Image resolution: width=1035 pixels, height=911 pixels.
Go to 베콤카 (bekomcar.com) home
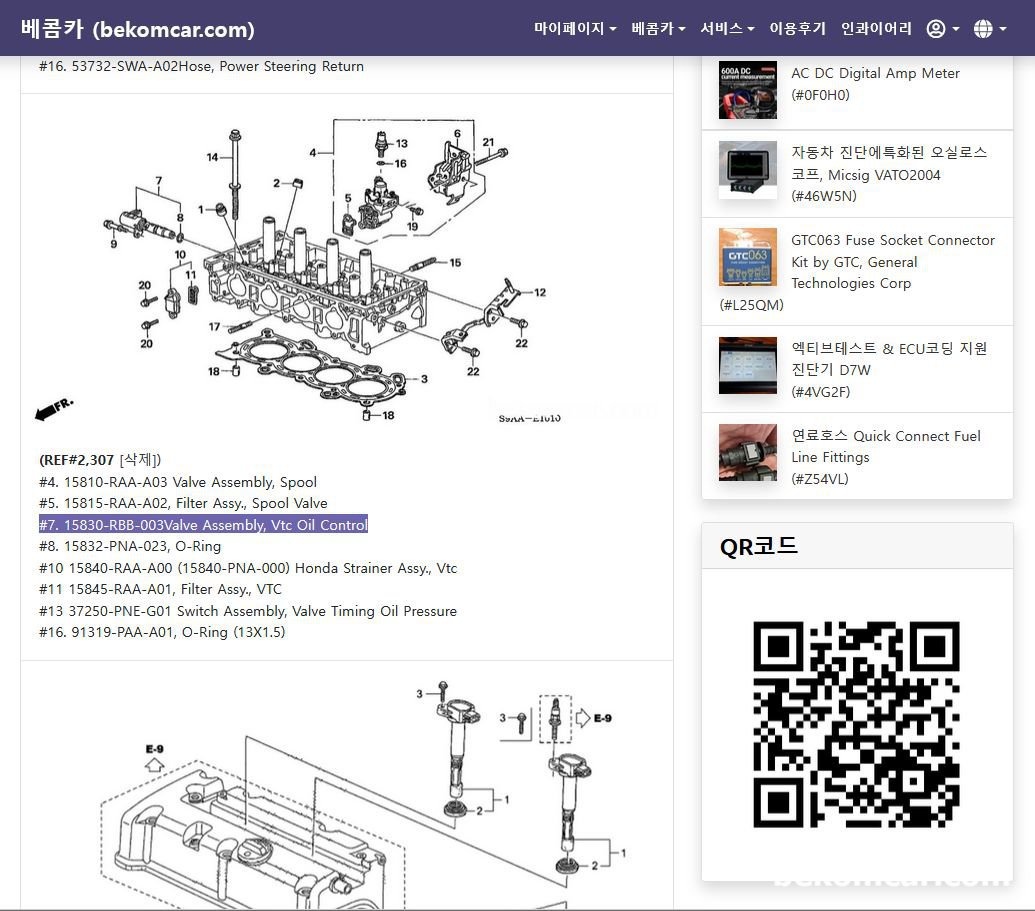tap(137, 28)
